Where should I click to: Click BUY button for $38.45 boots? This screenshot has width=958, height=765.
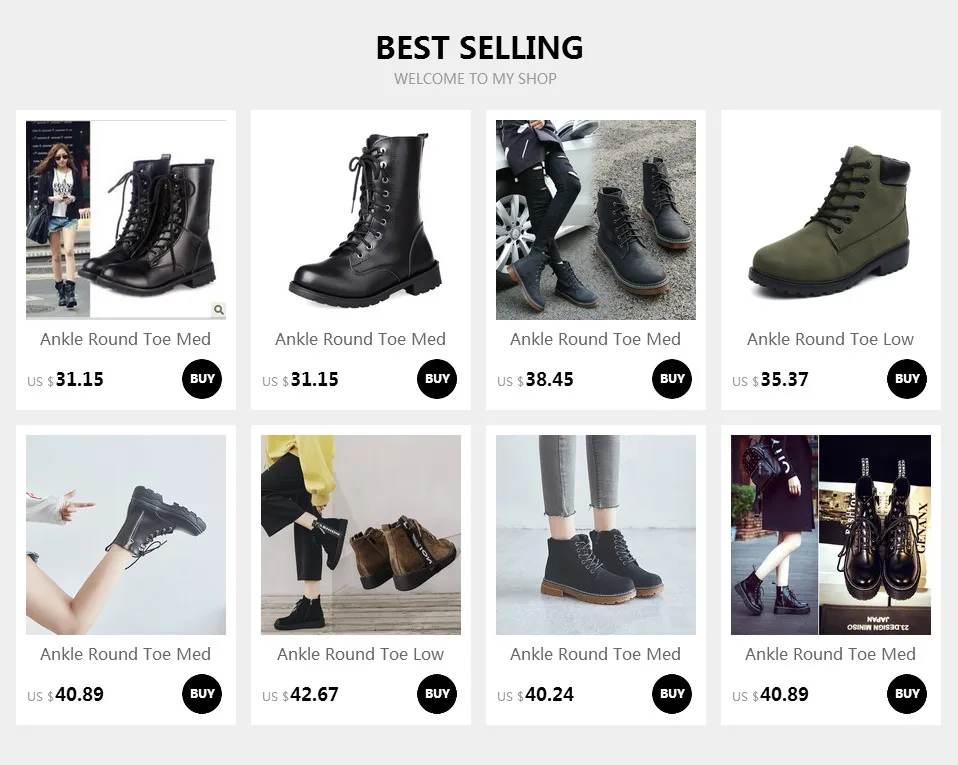672,379
